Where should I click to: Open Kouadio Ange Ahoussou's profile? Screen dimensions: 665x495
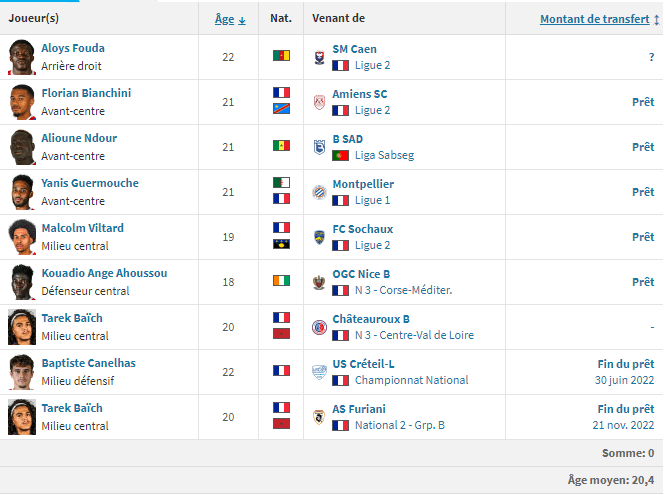tap(104, 273)
